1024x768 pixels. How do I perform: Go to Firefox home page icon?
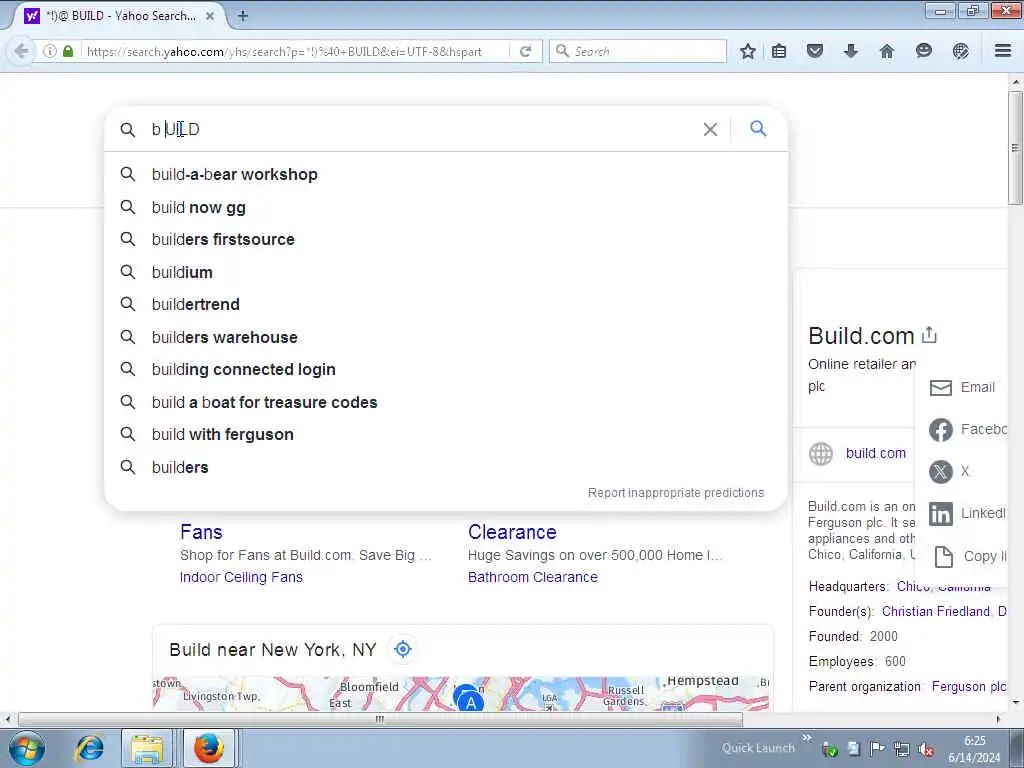click(886, 51)
